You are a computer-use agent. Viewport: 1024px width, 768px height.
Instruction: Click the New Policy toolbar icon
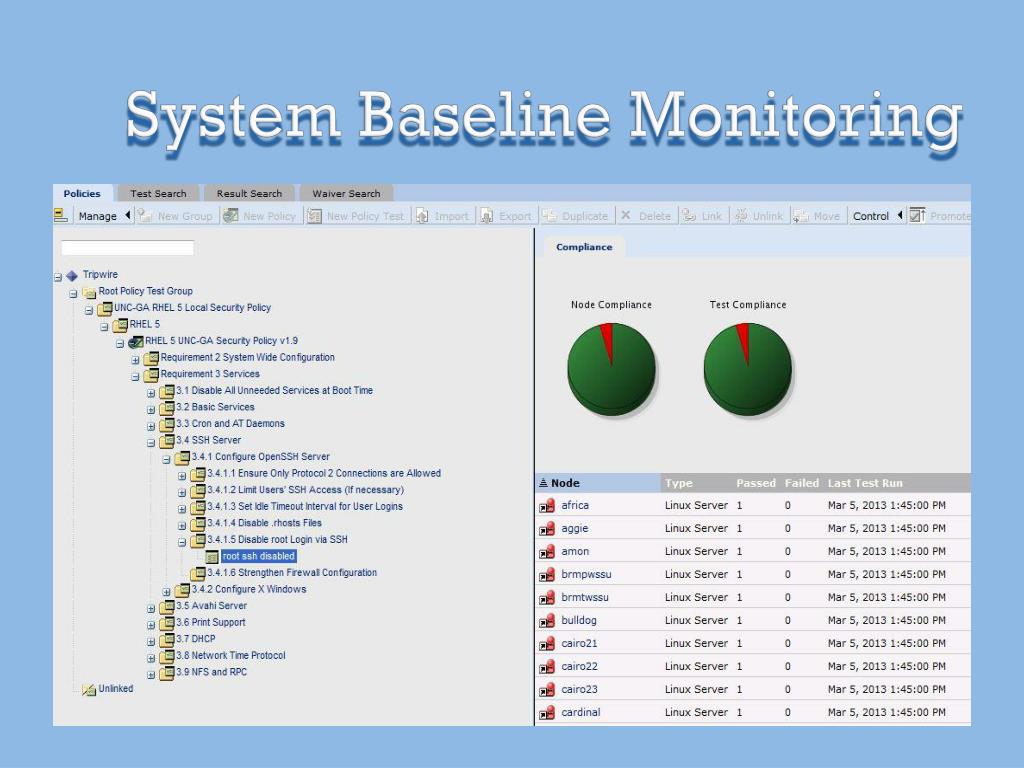pos(231,216)
